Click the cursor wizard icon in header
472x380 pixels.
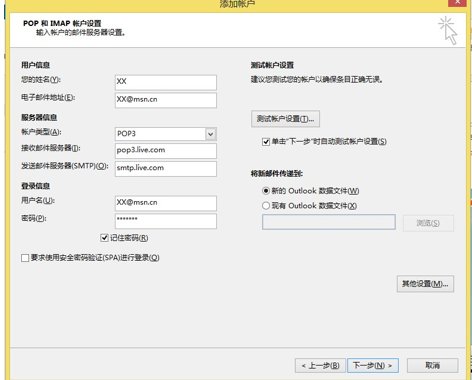(x=448, y=30)
